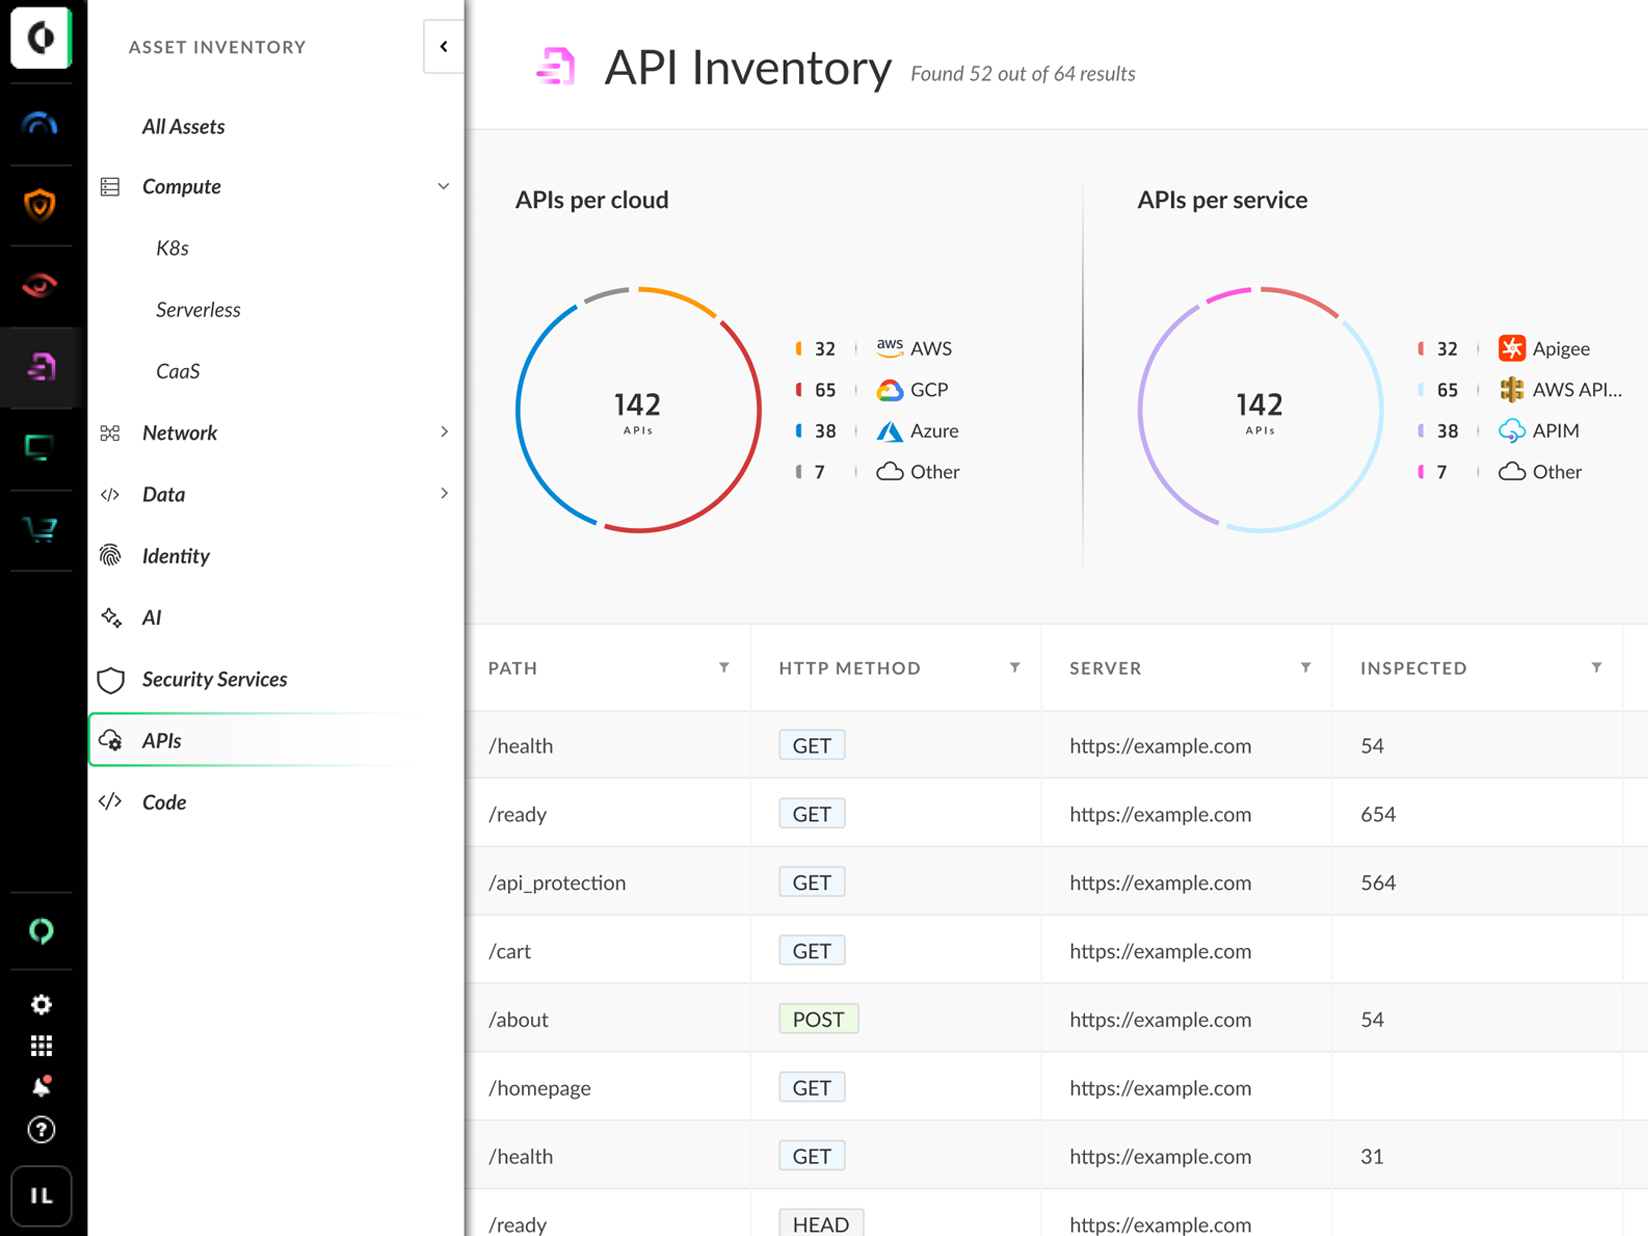Click the red eye monitoring icon

(40, 284)
